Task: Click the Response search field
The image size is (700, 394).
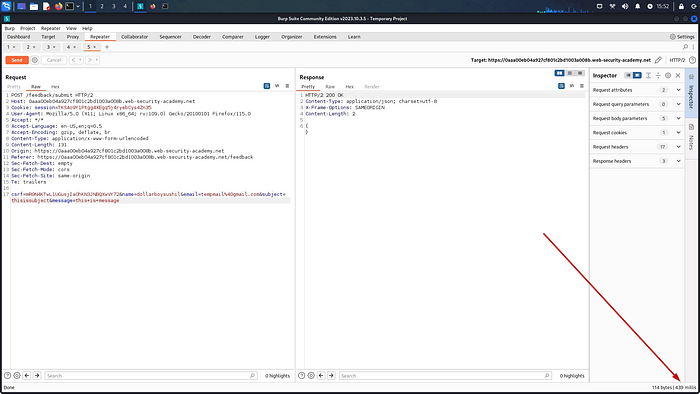Action: 445,376
